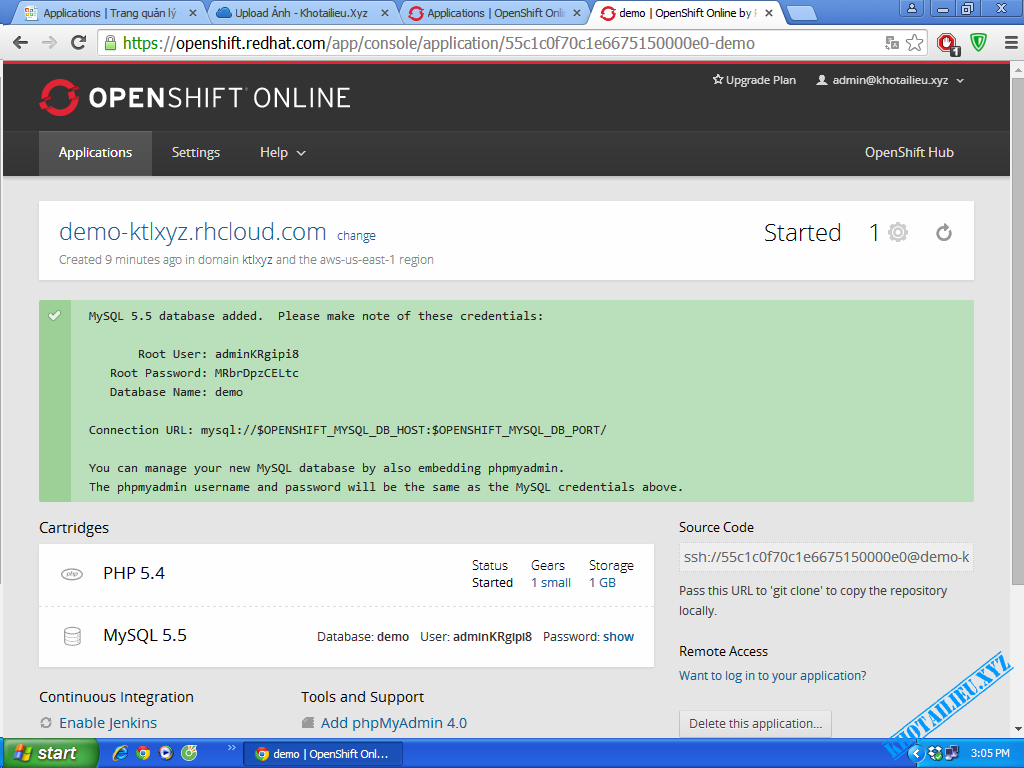Viewport: 1024px width, 768px height.
Task: Open the Settings navigation tab
Action: coord(196,153)
